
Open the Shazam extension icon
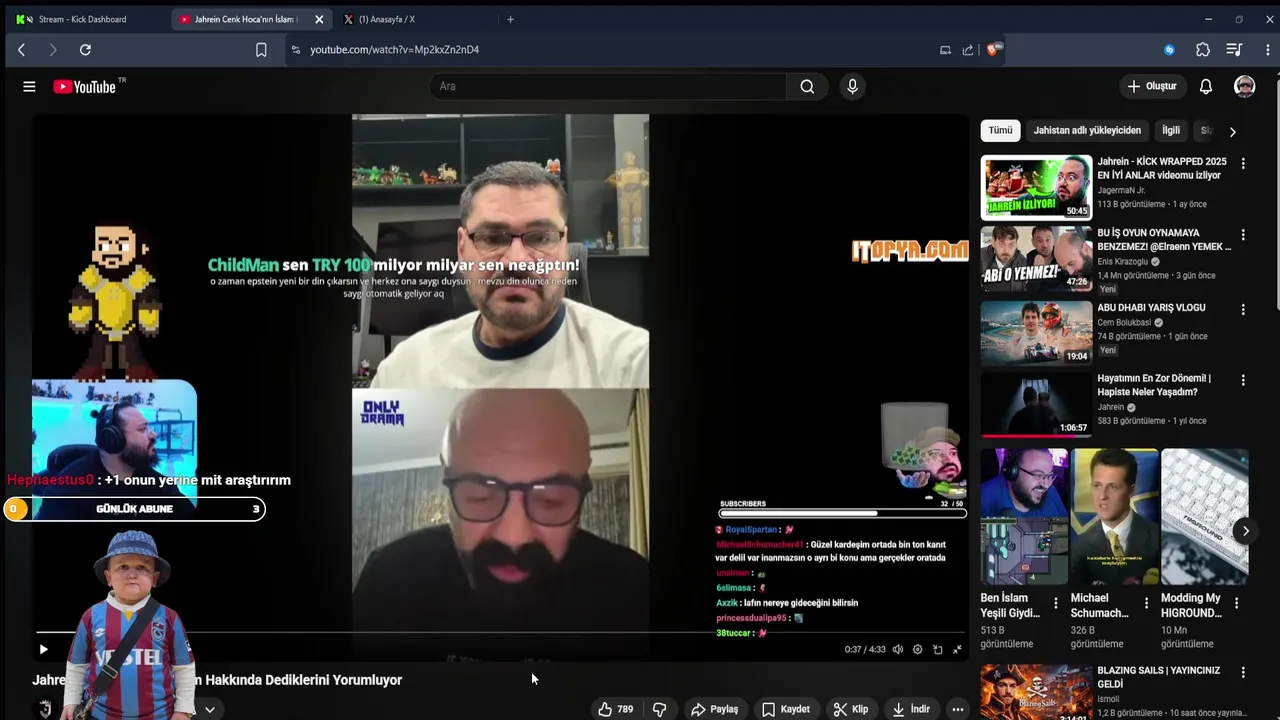[x=1169, y=49]
